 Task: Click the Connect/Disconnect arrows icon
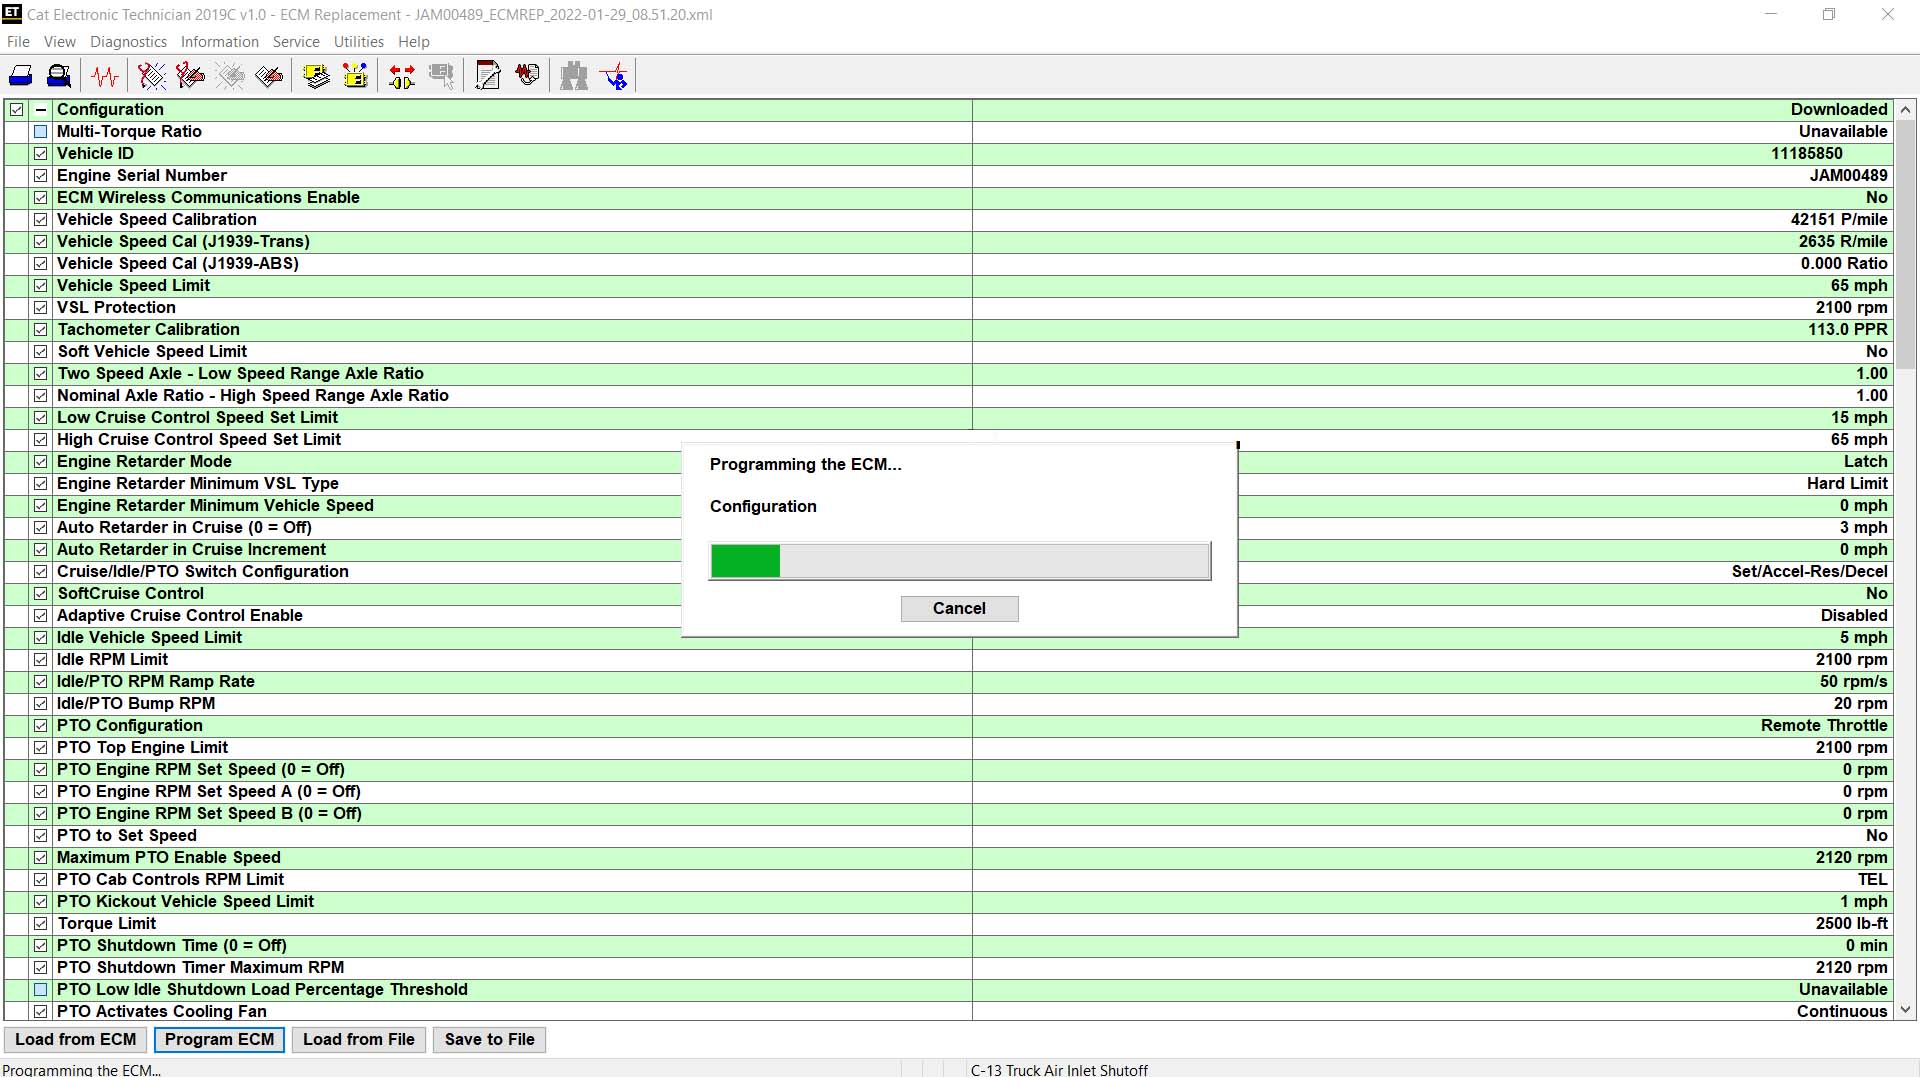[400, 75]
